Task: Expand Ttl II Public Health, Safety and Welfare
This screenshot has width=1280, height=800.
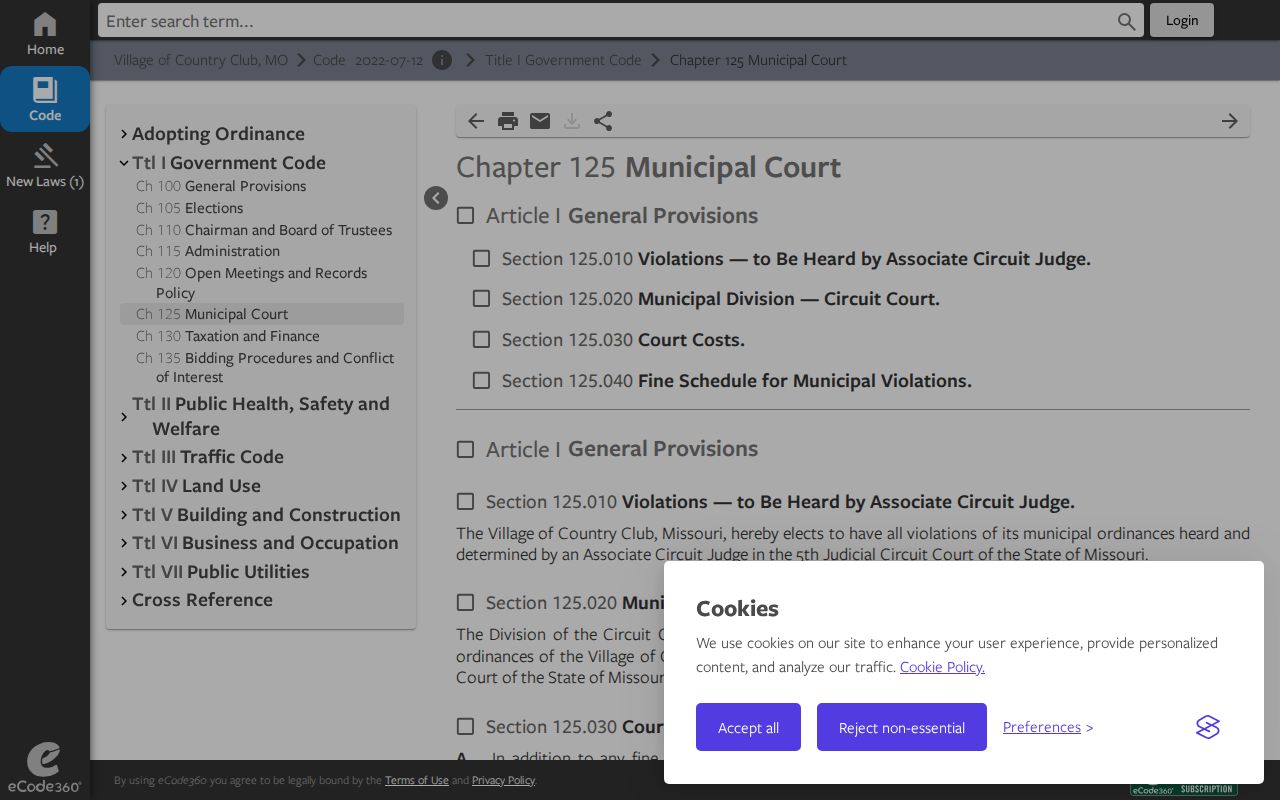Action: click(124, 416)
